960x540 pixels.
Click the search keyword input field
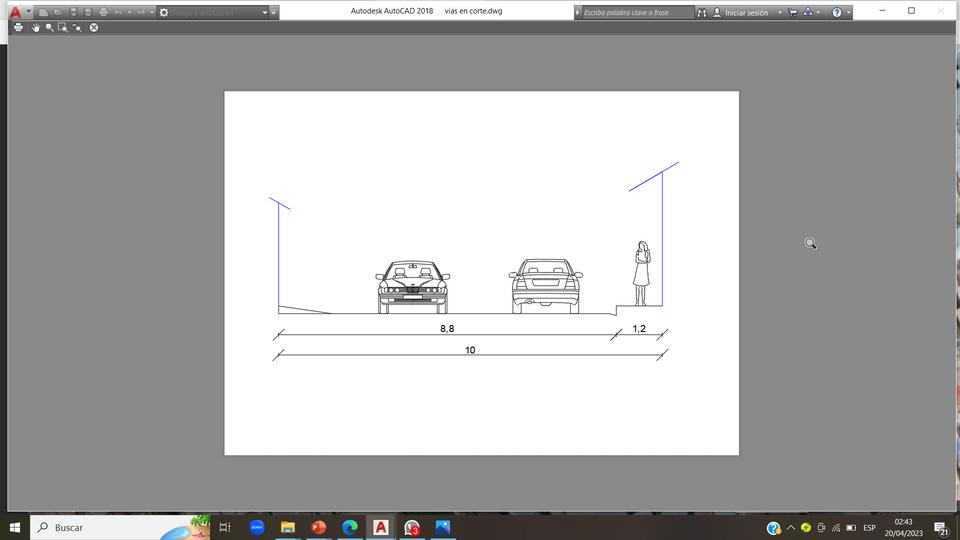click(637, 12)
